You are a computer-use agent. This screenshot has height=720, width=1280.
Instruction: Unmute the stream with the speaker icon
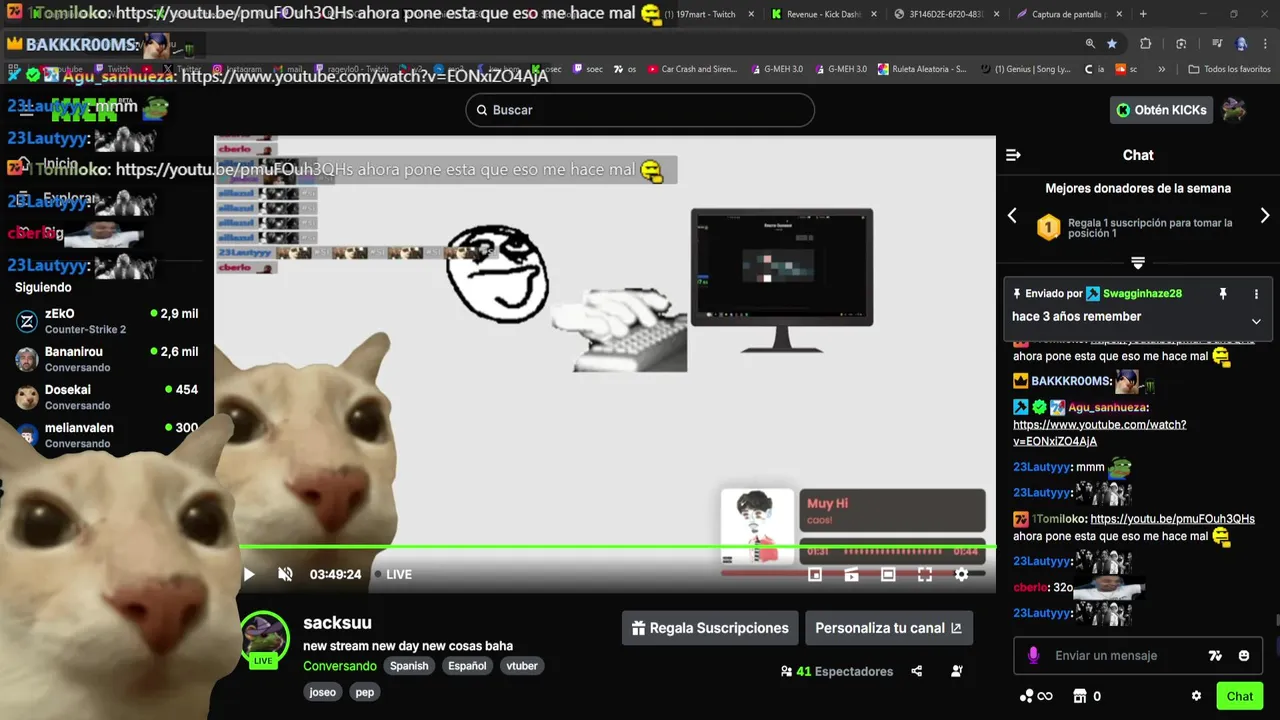[x=285, y=574]
